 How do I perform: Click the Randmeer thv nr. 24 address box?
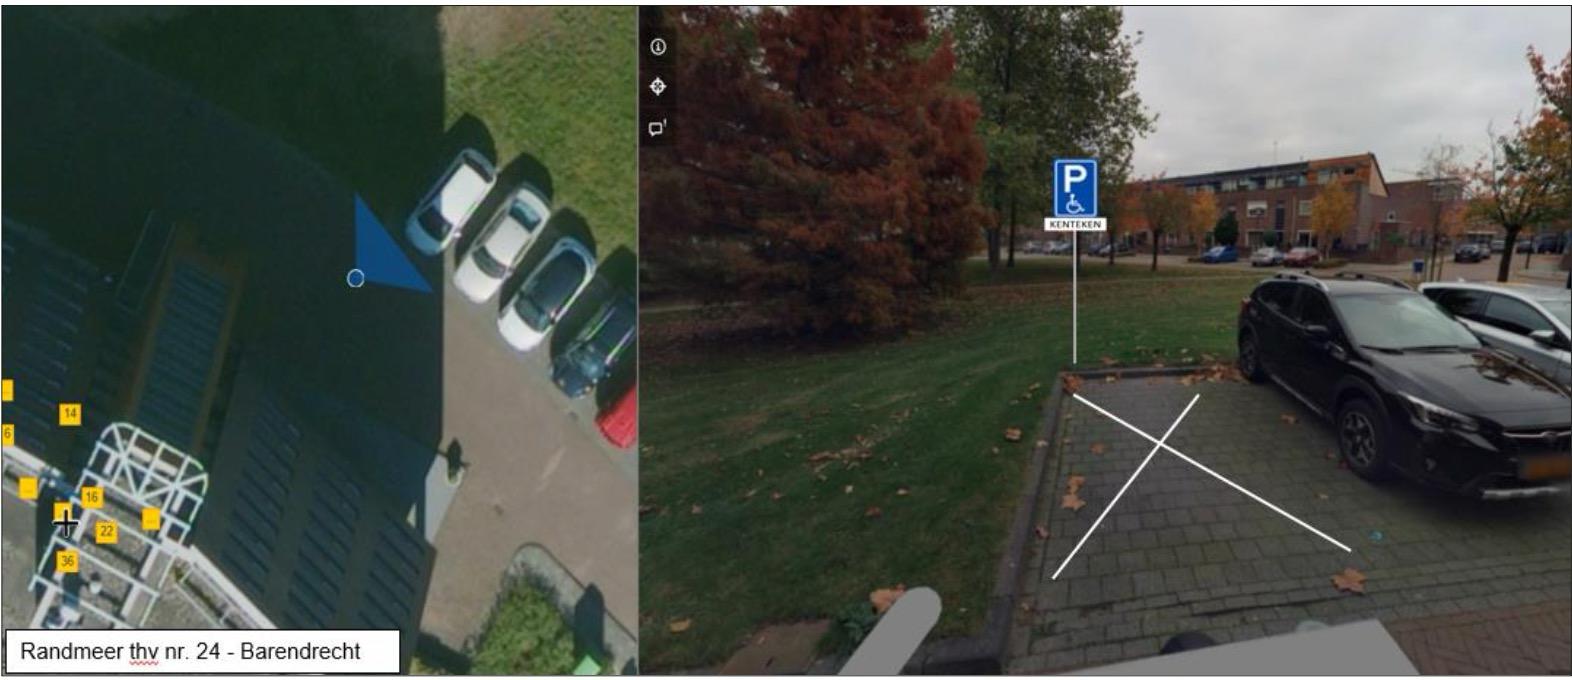click(x=203, y=651)
